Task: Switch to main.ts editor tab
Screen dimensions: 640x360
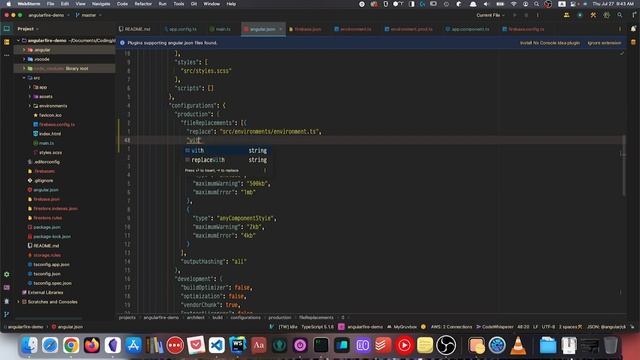Action: click(220, 29)
